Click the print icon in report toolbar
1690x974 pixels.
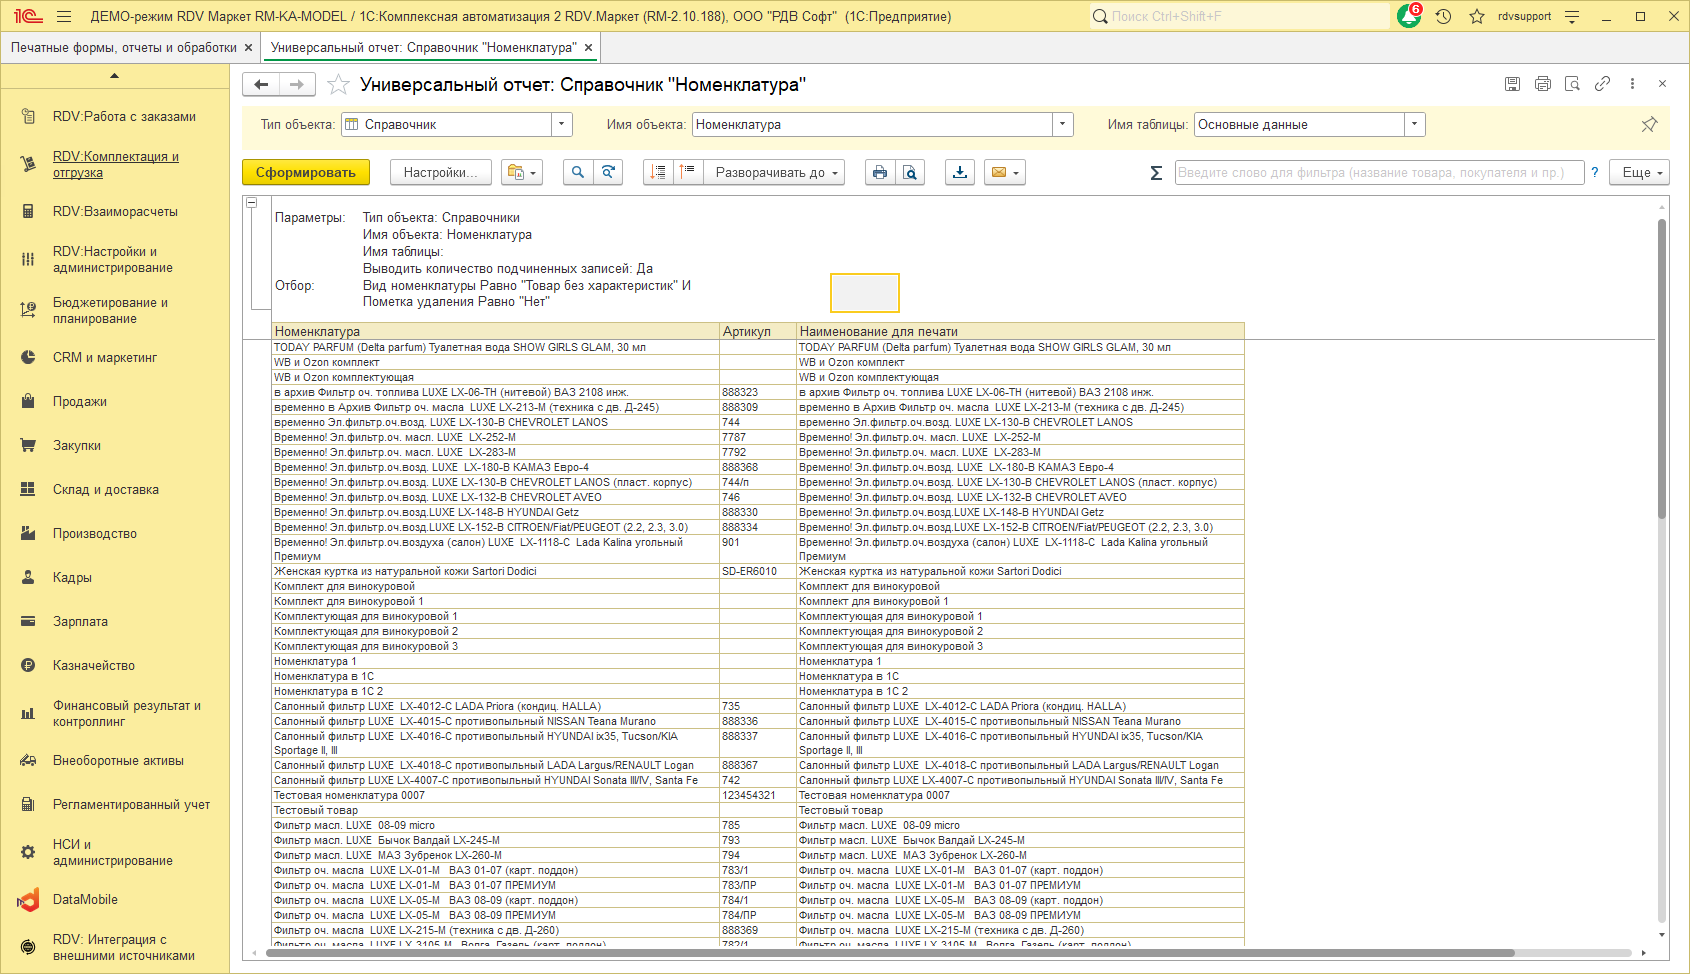click(x=879, y=172)
